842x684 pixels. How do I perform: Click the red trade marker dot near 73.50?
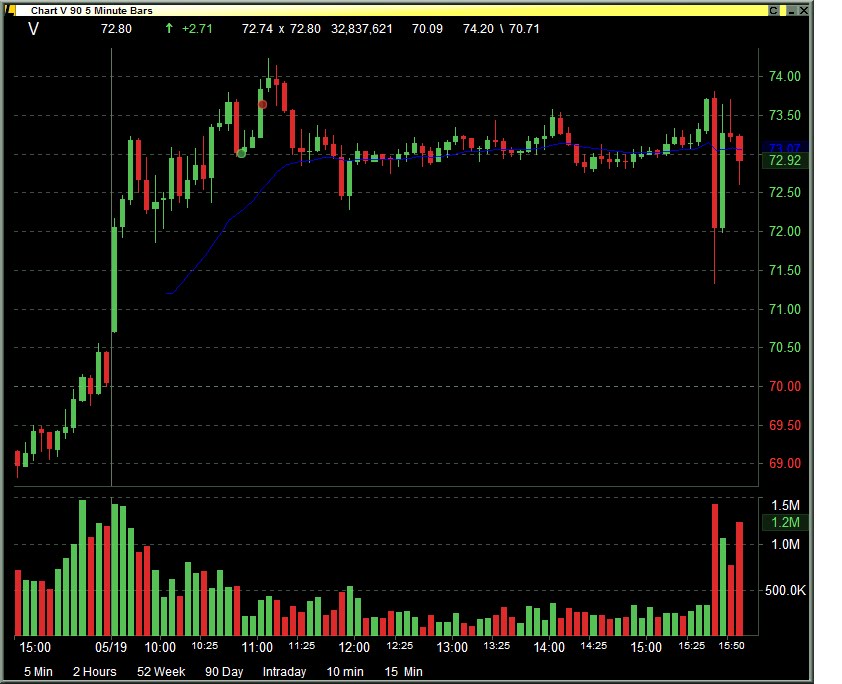point(262,105)
